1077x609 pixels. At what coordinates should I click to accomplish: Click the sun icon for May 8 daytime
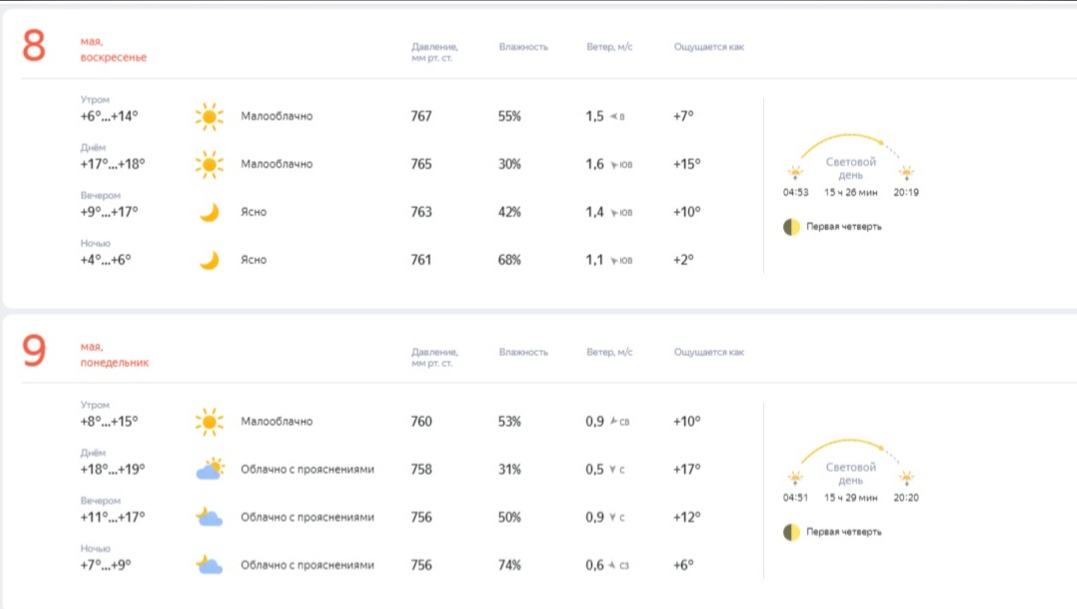point(208,164)
